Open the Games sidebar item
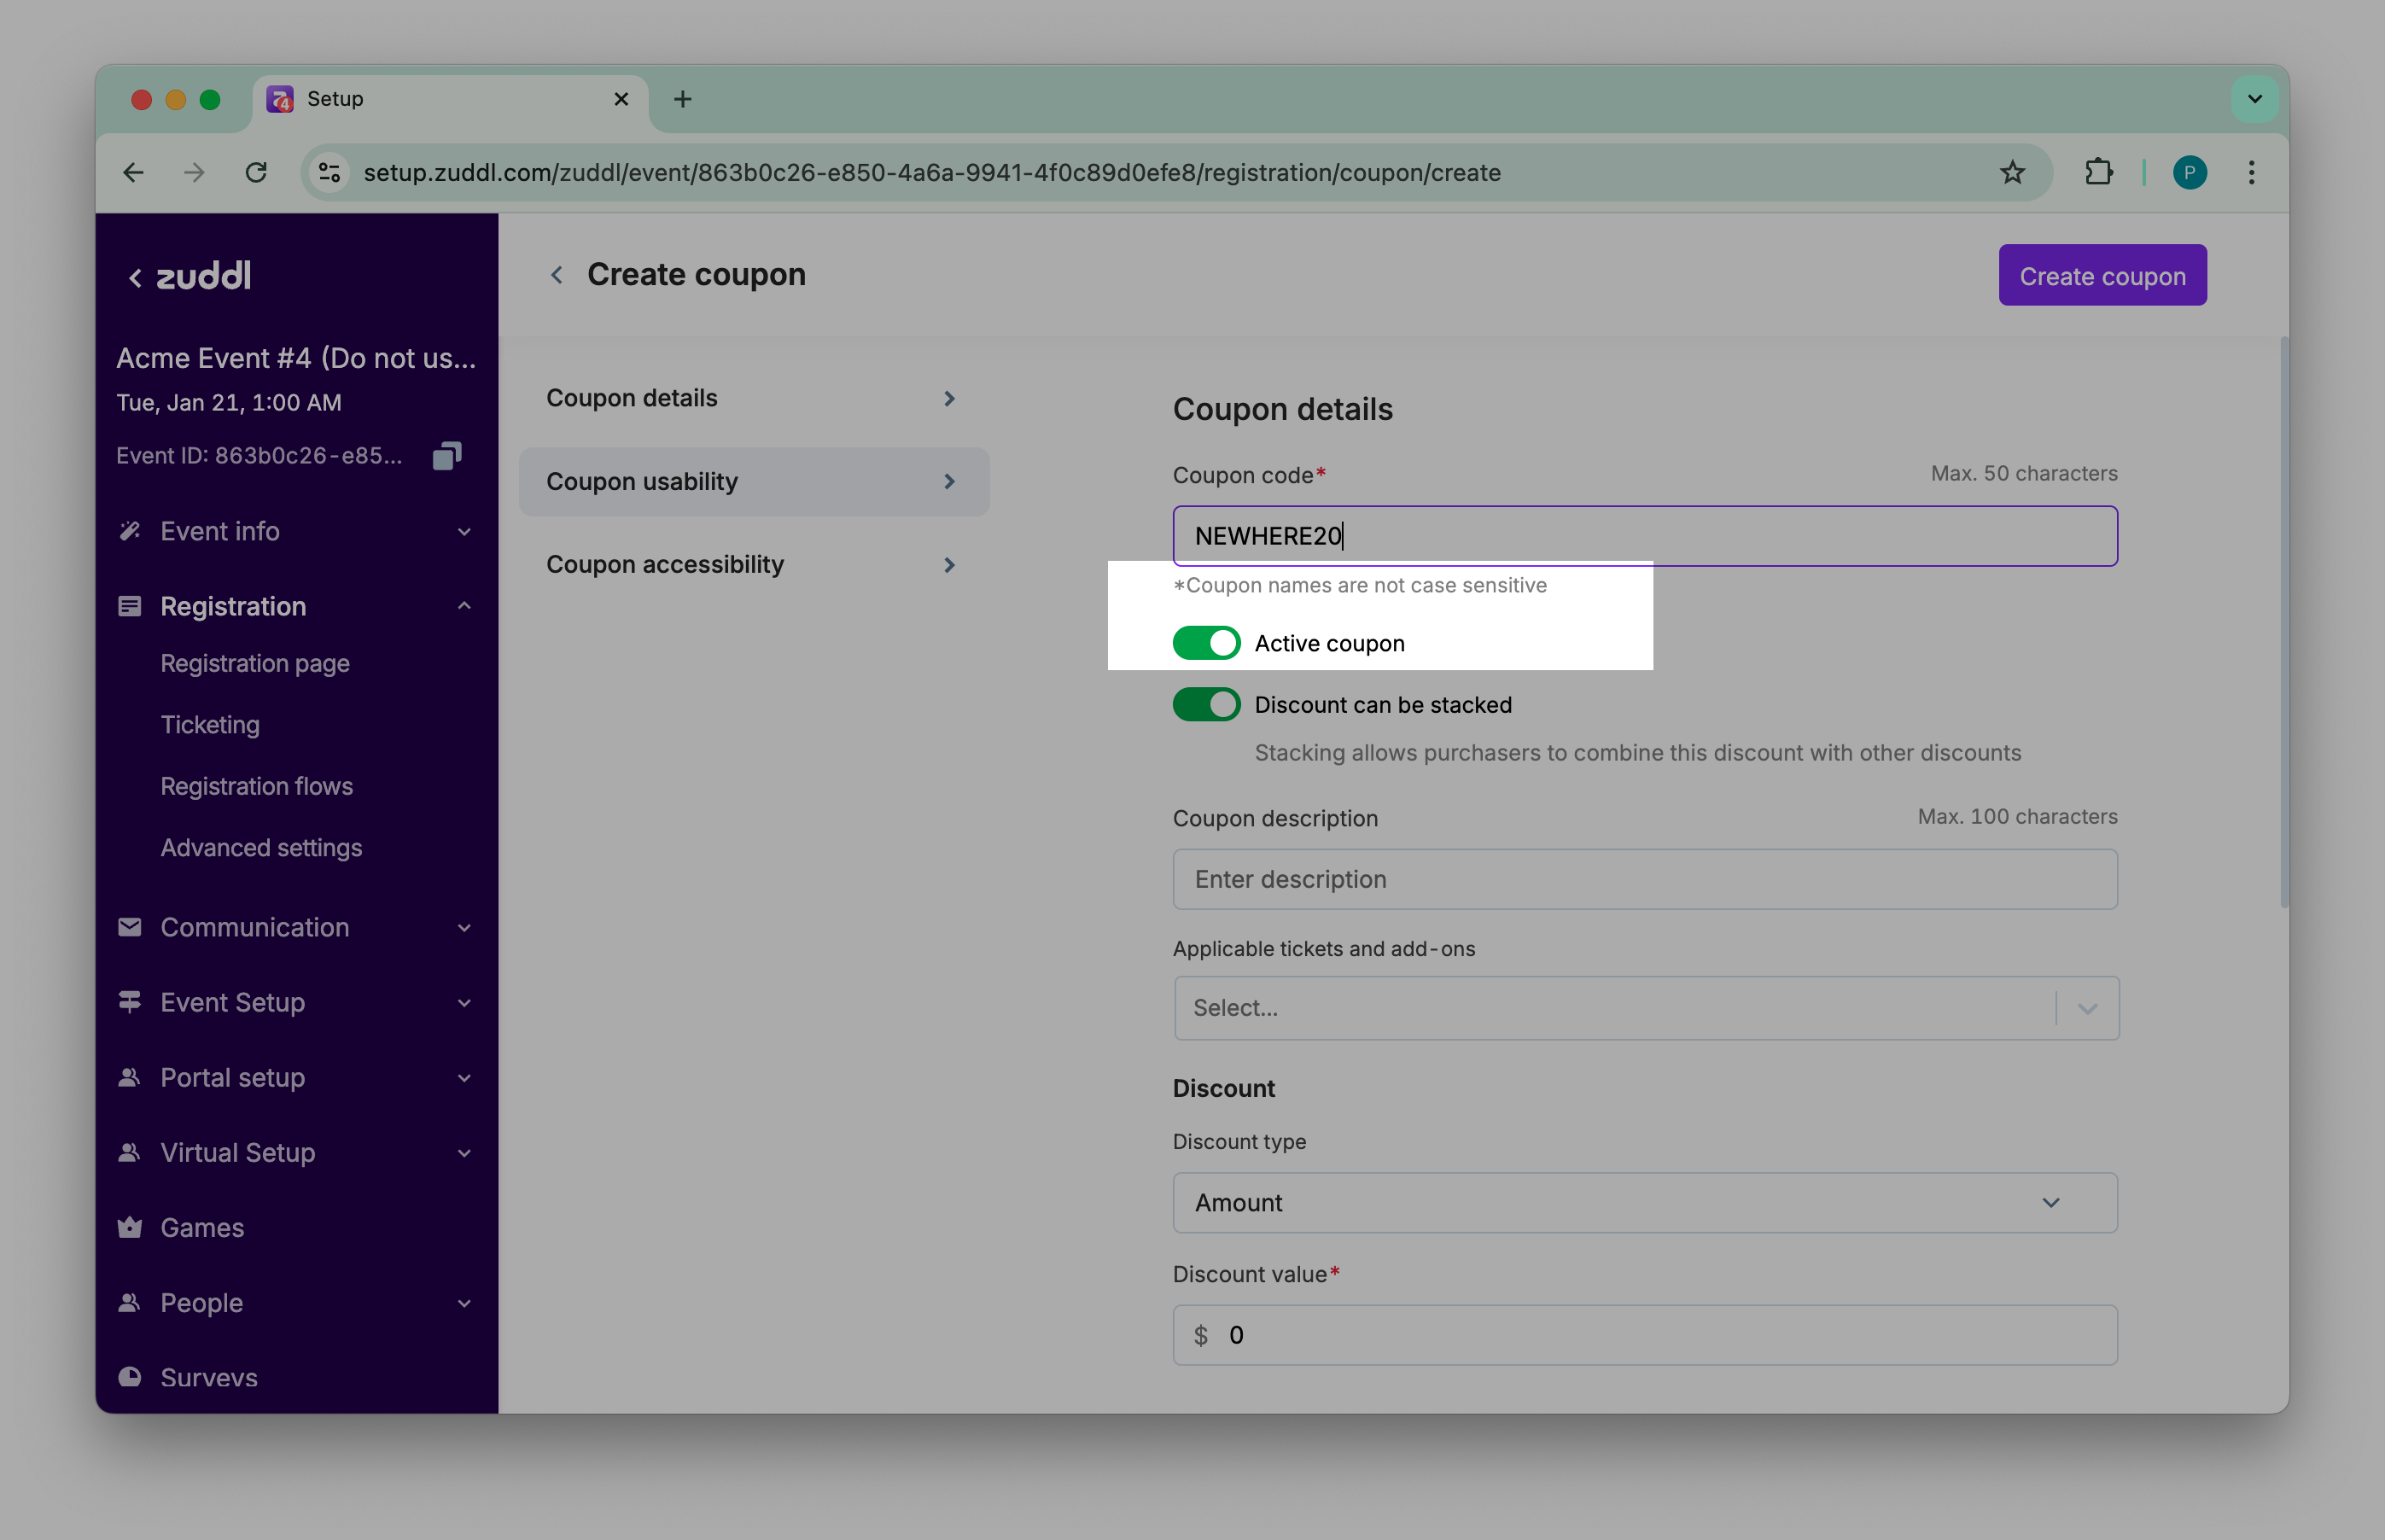 tap(202, 1227)
